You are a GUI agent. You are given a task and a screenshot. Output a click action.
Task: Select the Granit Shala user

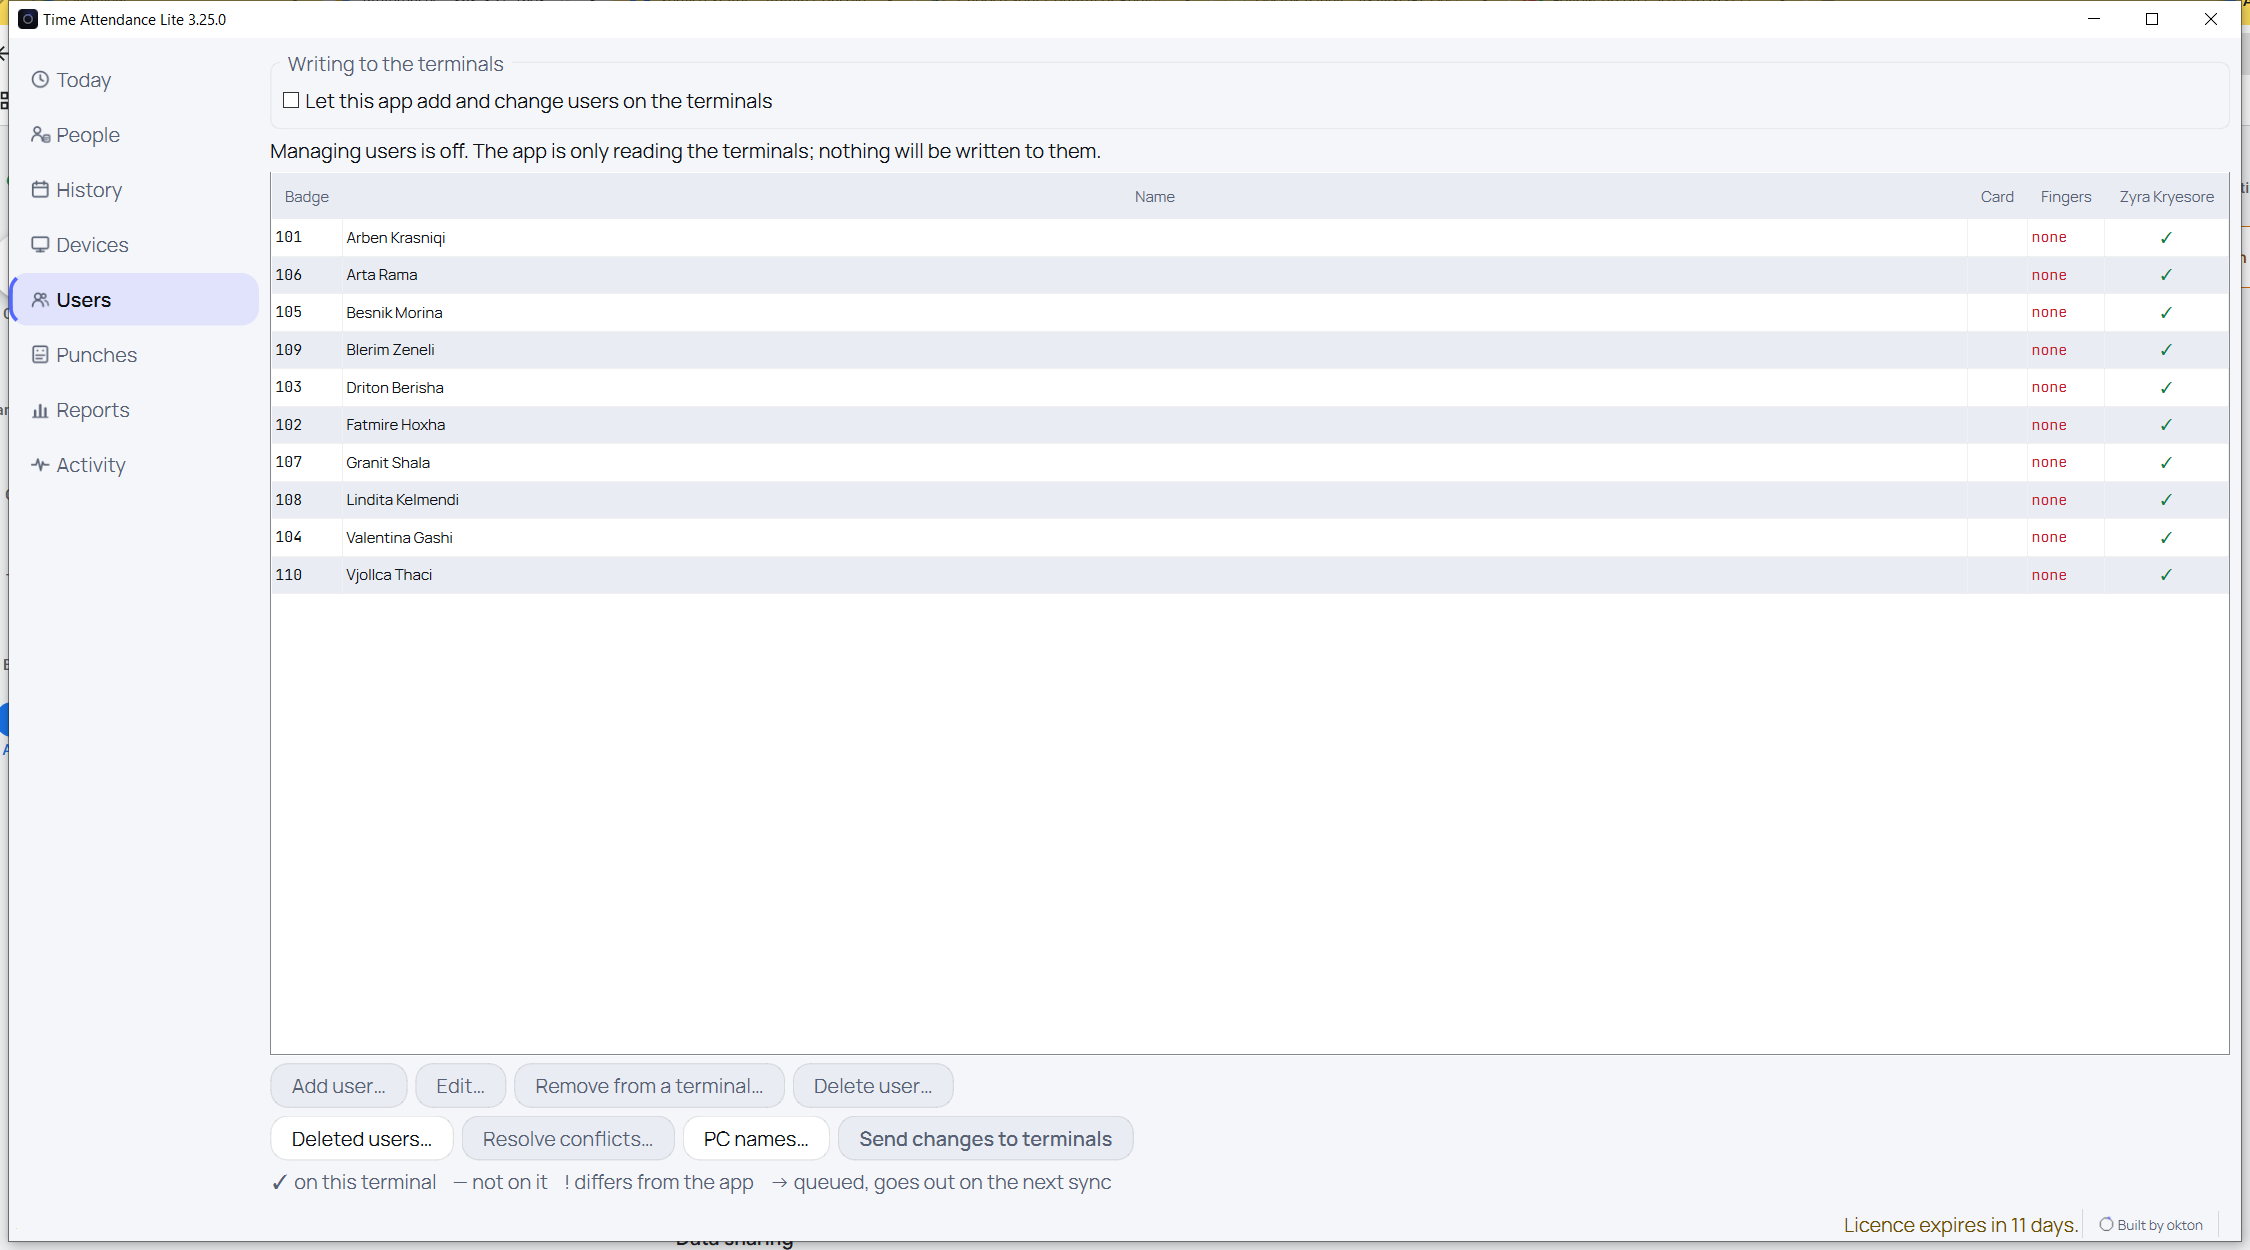pos(1249,462)
